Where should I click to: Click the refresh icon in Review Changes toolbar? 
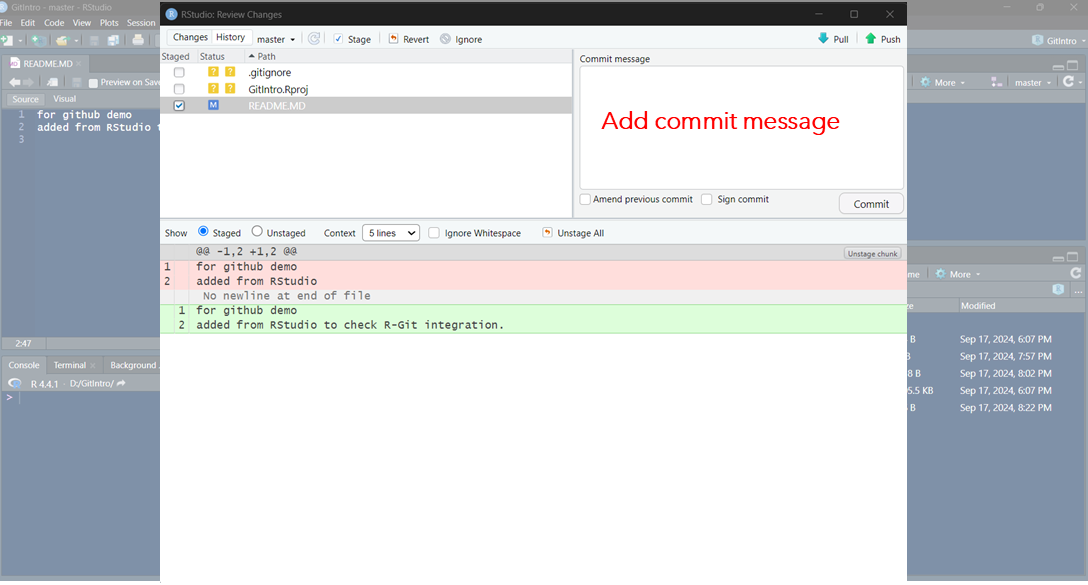[314, 39]
